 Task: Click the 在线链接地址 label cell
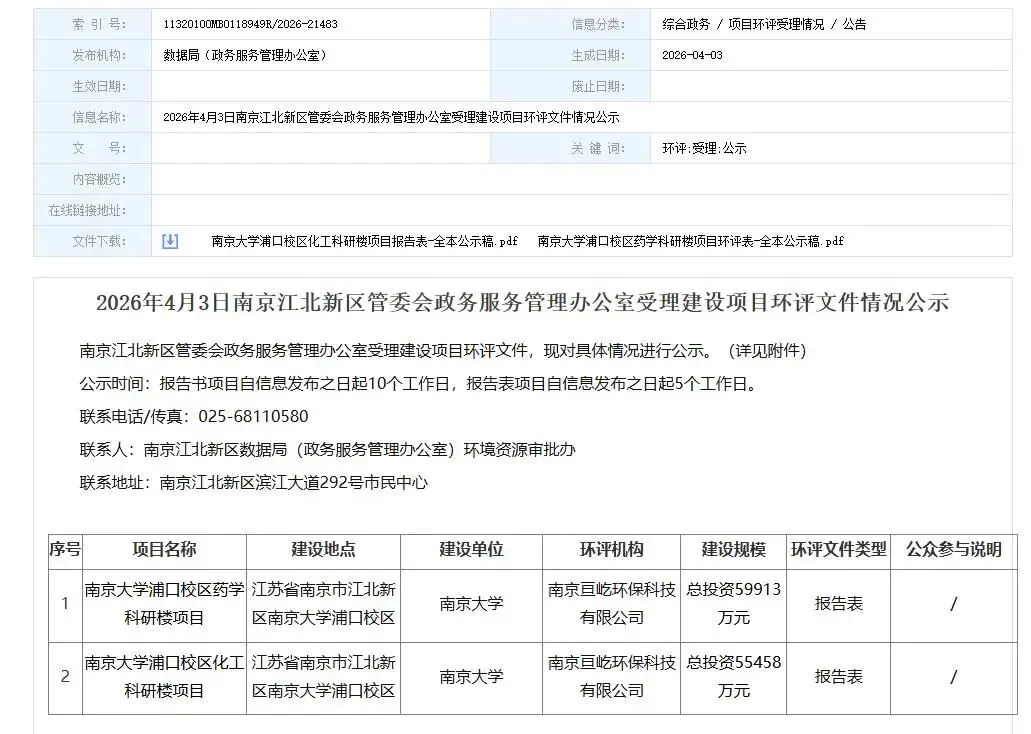coord(93,210)
